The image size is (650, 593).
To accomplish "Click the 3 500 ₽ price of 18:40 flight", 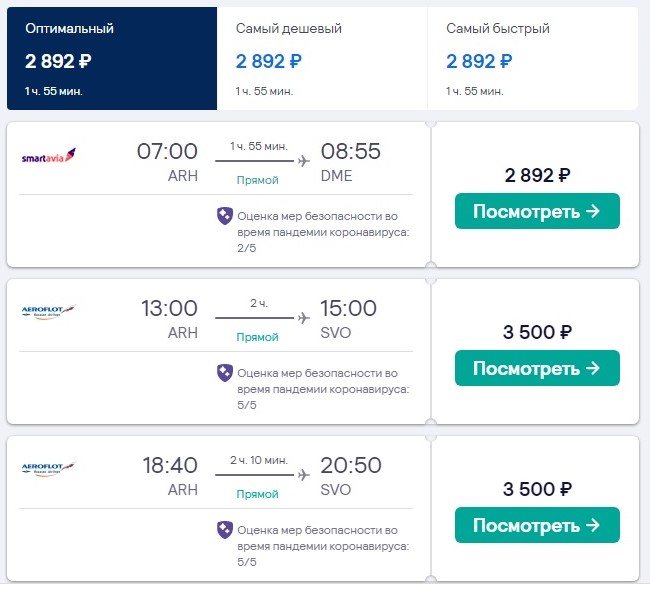I will click(x=537, y=489).
